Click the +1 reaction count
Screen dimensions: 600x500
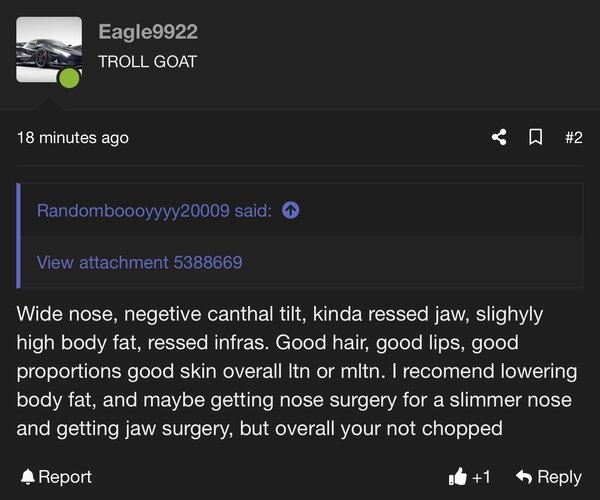(481, 477)
